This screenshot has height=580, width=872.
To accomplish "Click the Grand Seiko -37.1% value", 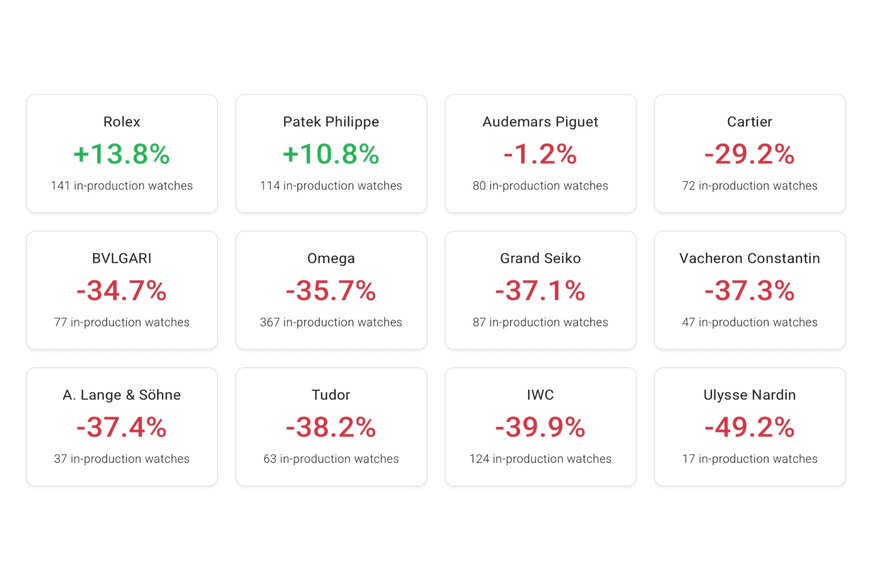I will [x=540, y=290].
